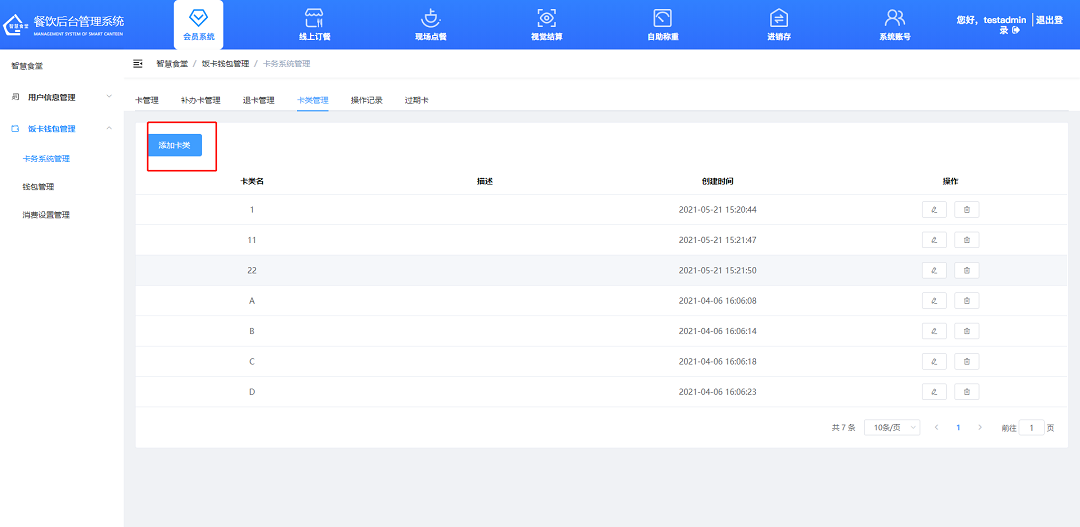Collapse the 饭卡钱包管理 sidebar menu
Image resolution: width=1080 pixels, height=527 pixels.
click(60, 129)
